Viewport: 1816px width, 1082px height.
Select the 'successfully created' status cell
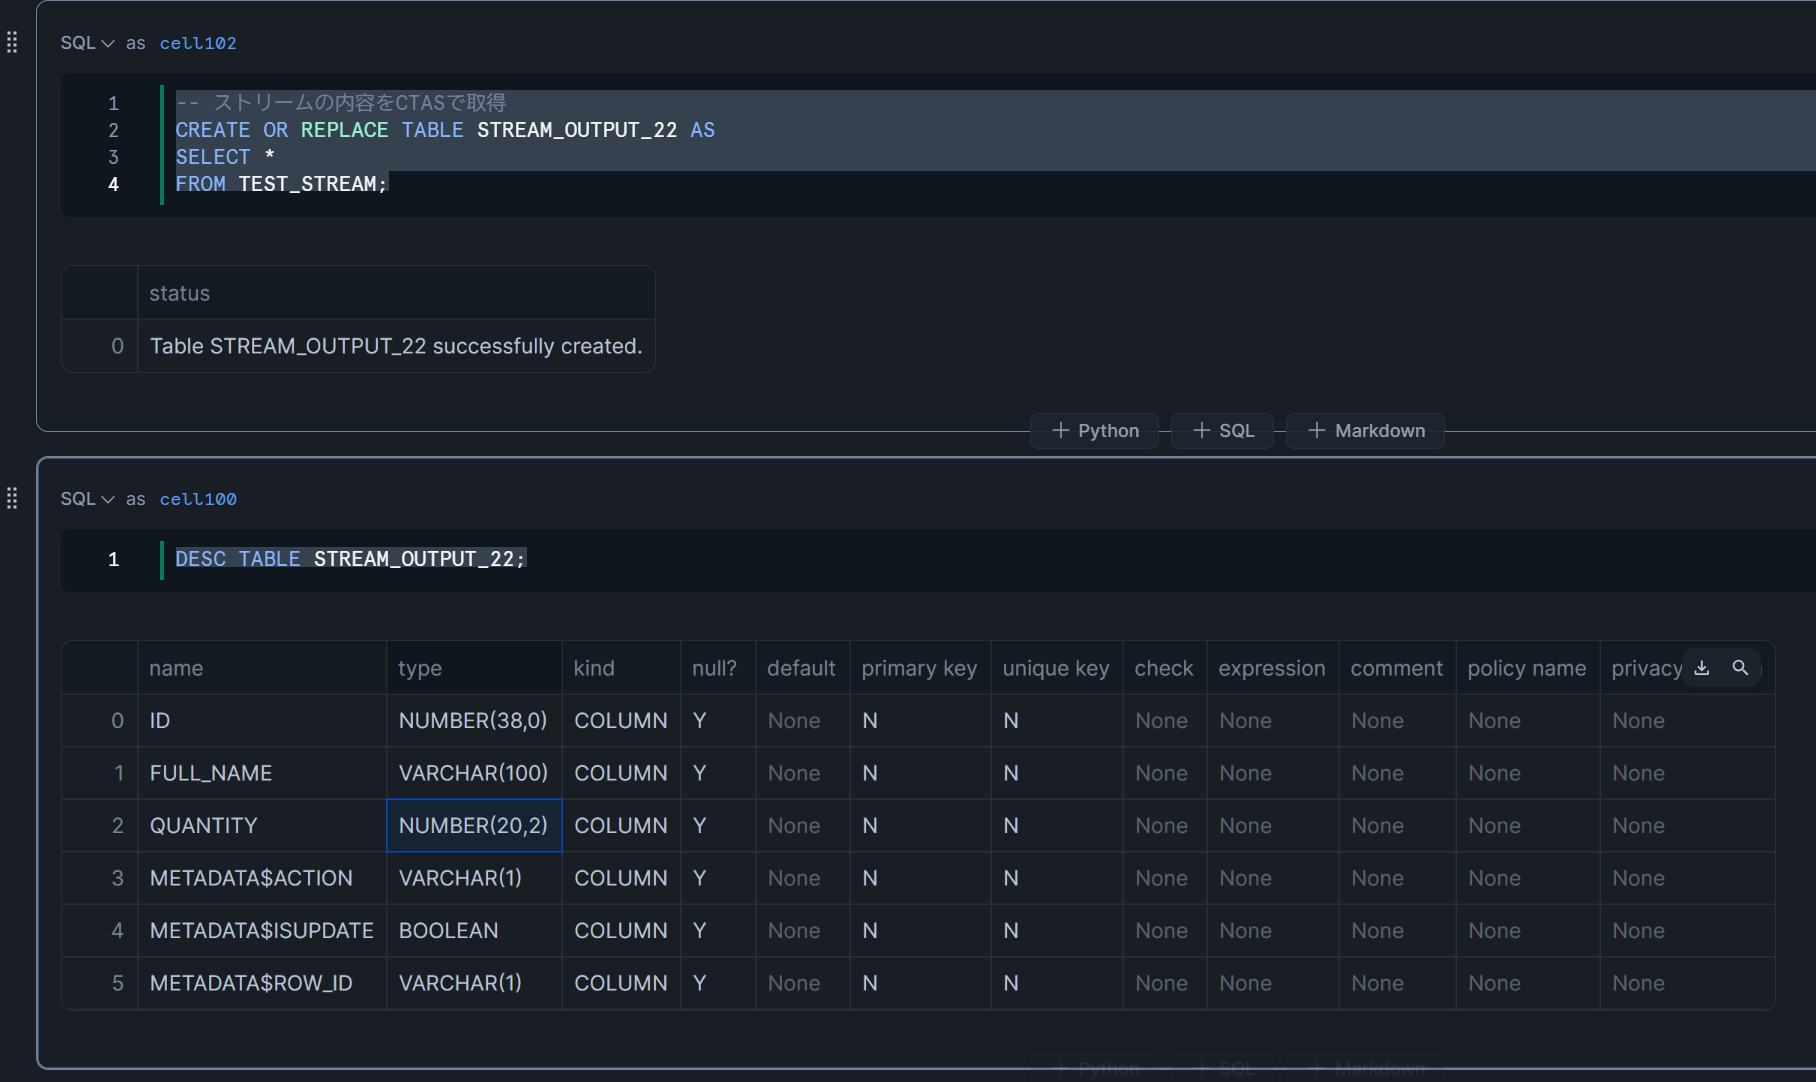(396, 346)
